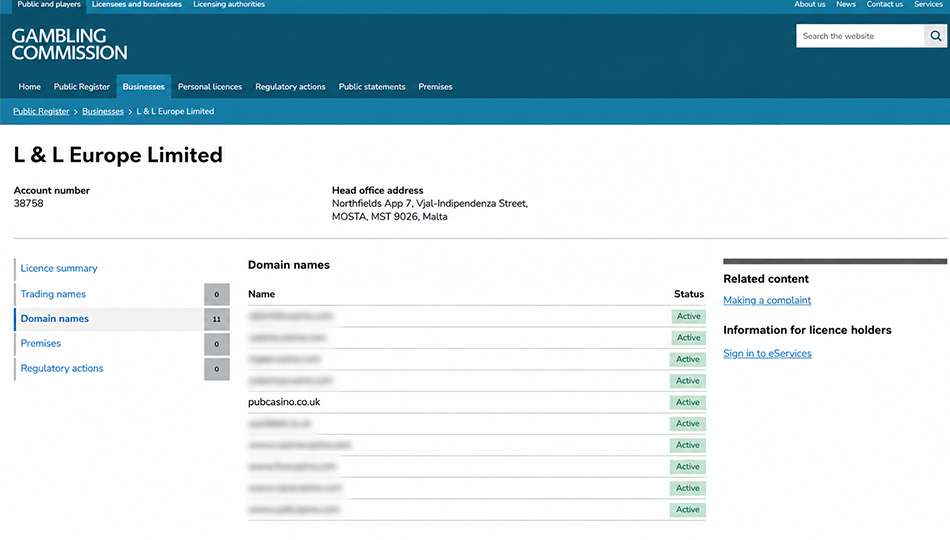Viewport: 950px width, 540px height.
Task: Open the Gambling Commission logo home
Action: tap(70, 44)
